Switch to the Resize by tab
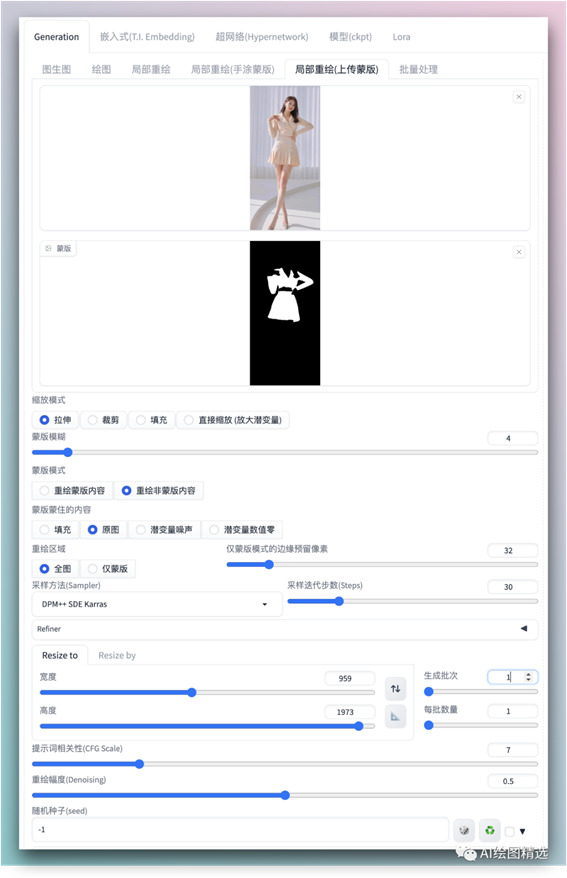 tap(117, 655)
